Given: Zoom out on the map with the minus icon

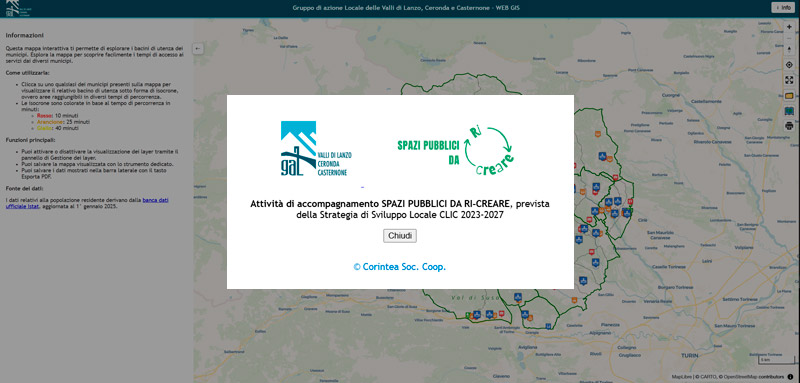Looking at the screenshot, I should click(x=789, y=38).
